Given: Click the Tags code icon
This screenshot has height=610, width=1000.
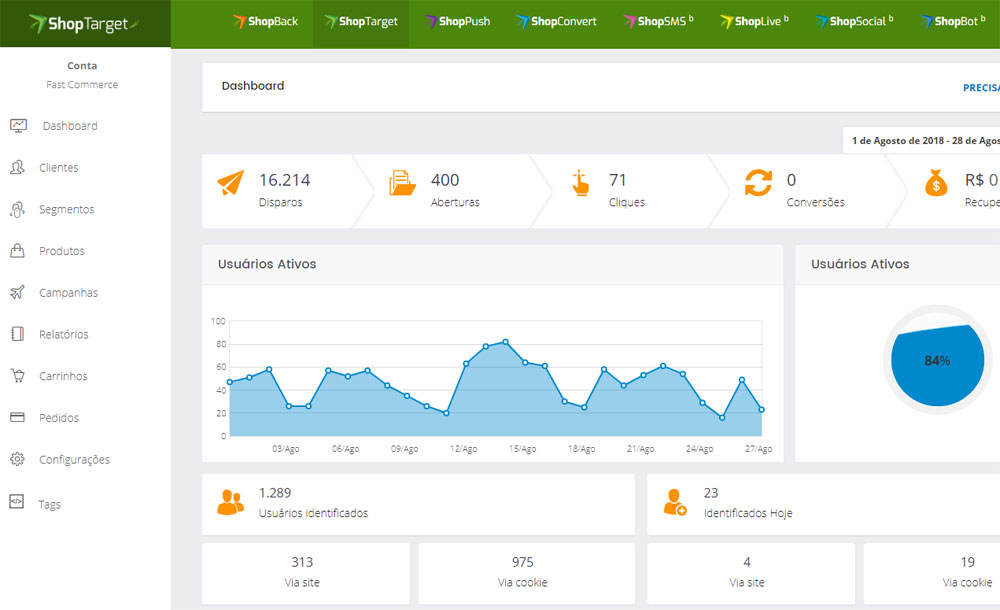Looking at the screenshot, I should click(17, 502).
